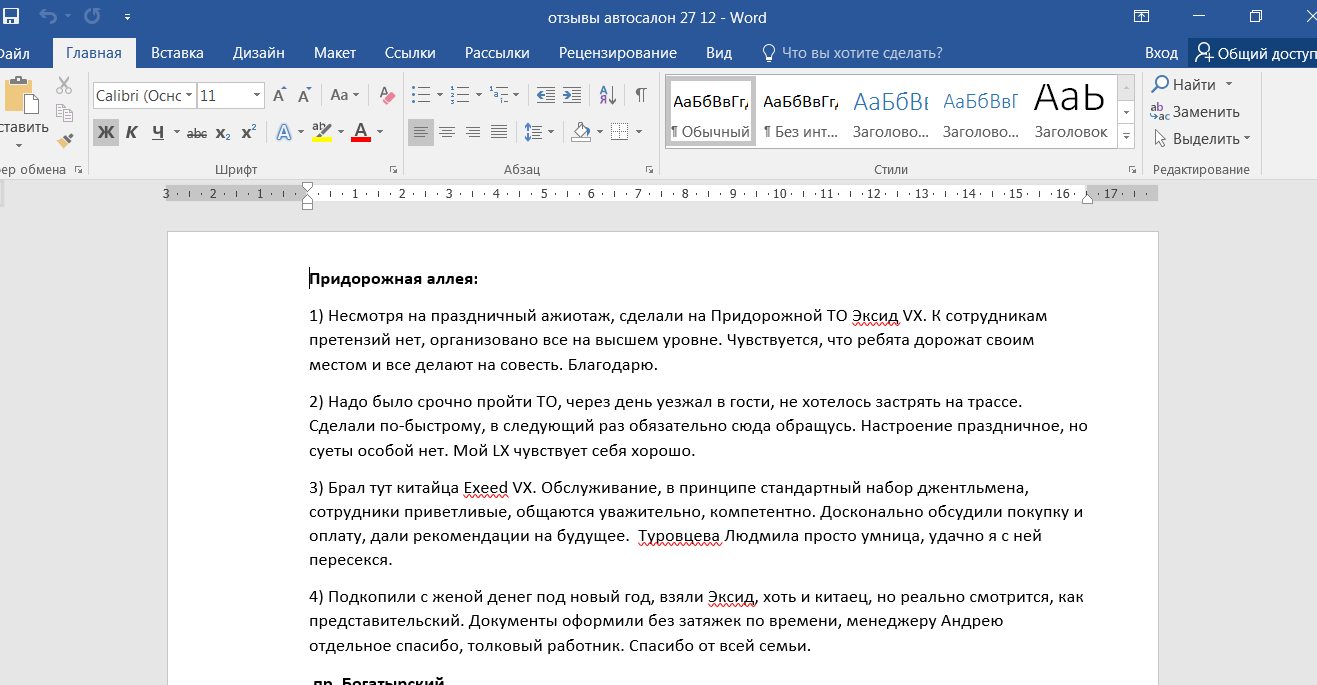This screenshot has width=1317, height=685.
Task: Clear all formatting with the eraser icon
Action: pos(388,96)
